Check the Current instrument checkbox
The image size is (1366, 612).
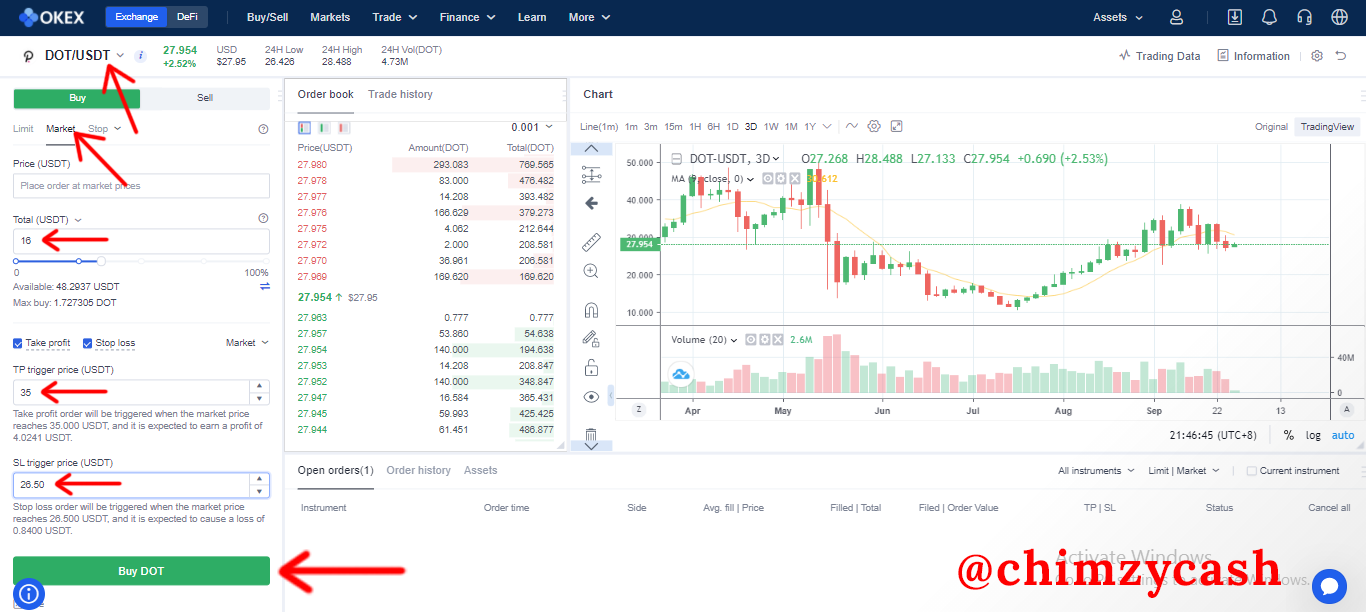click(1251, 471)
